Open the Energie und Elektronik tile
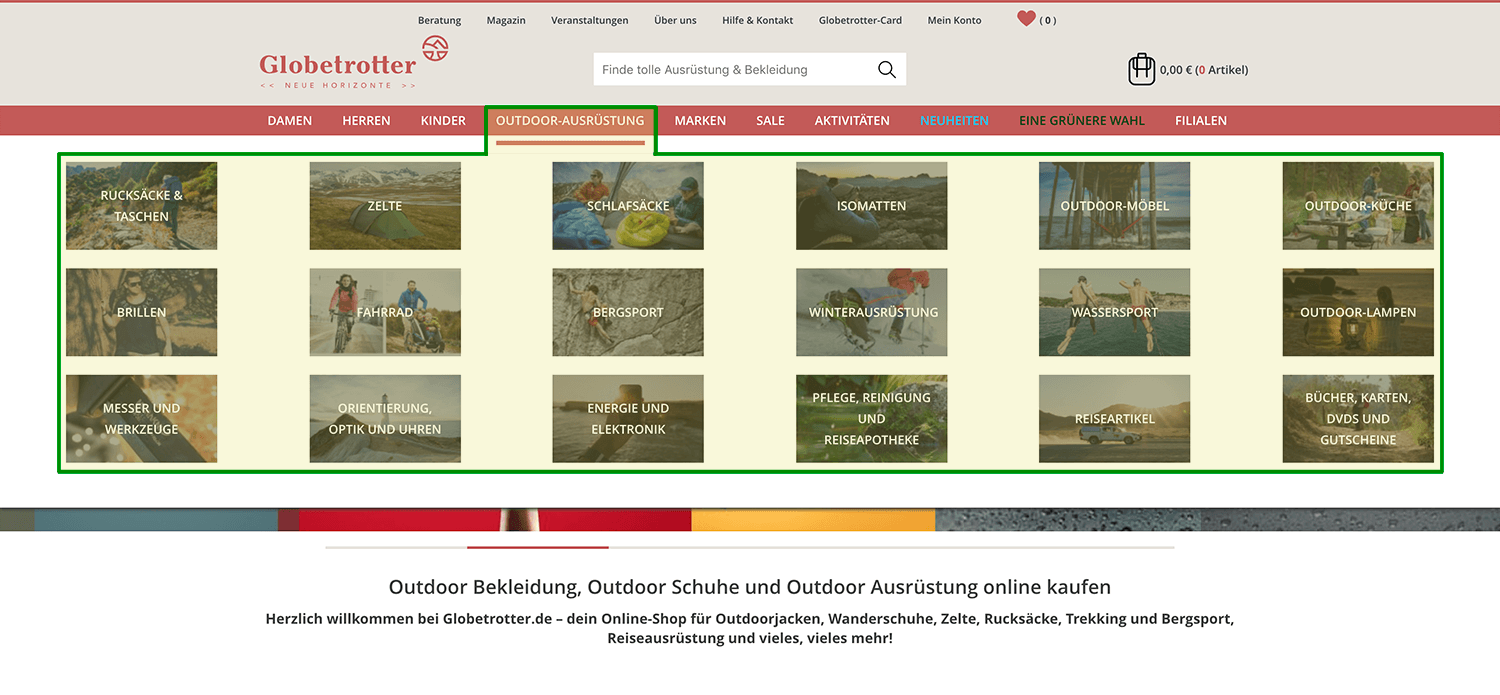1500x695 pixels. click(628, 418)
